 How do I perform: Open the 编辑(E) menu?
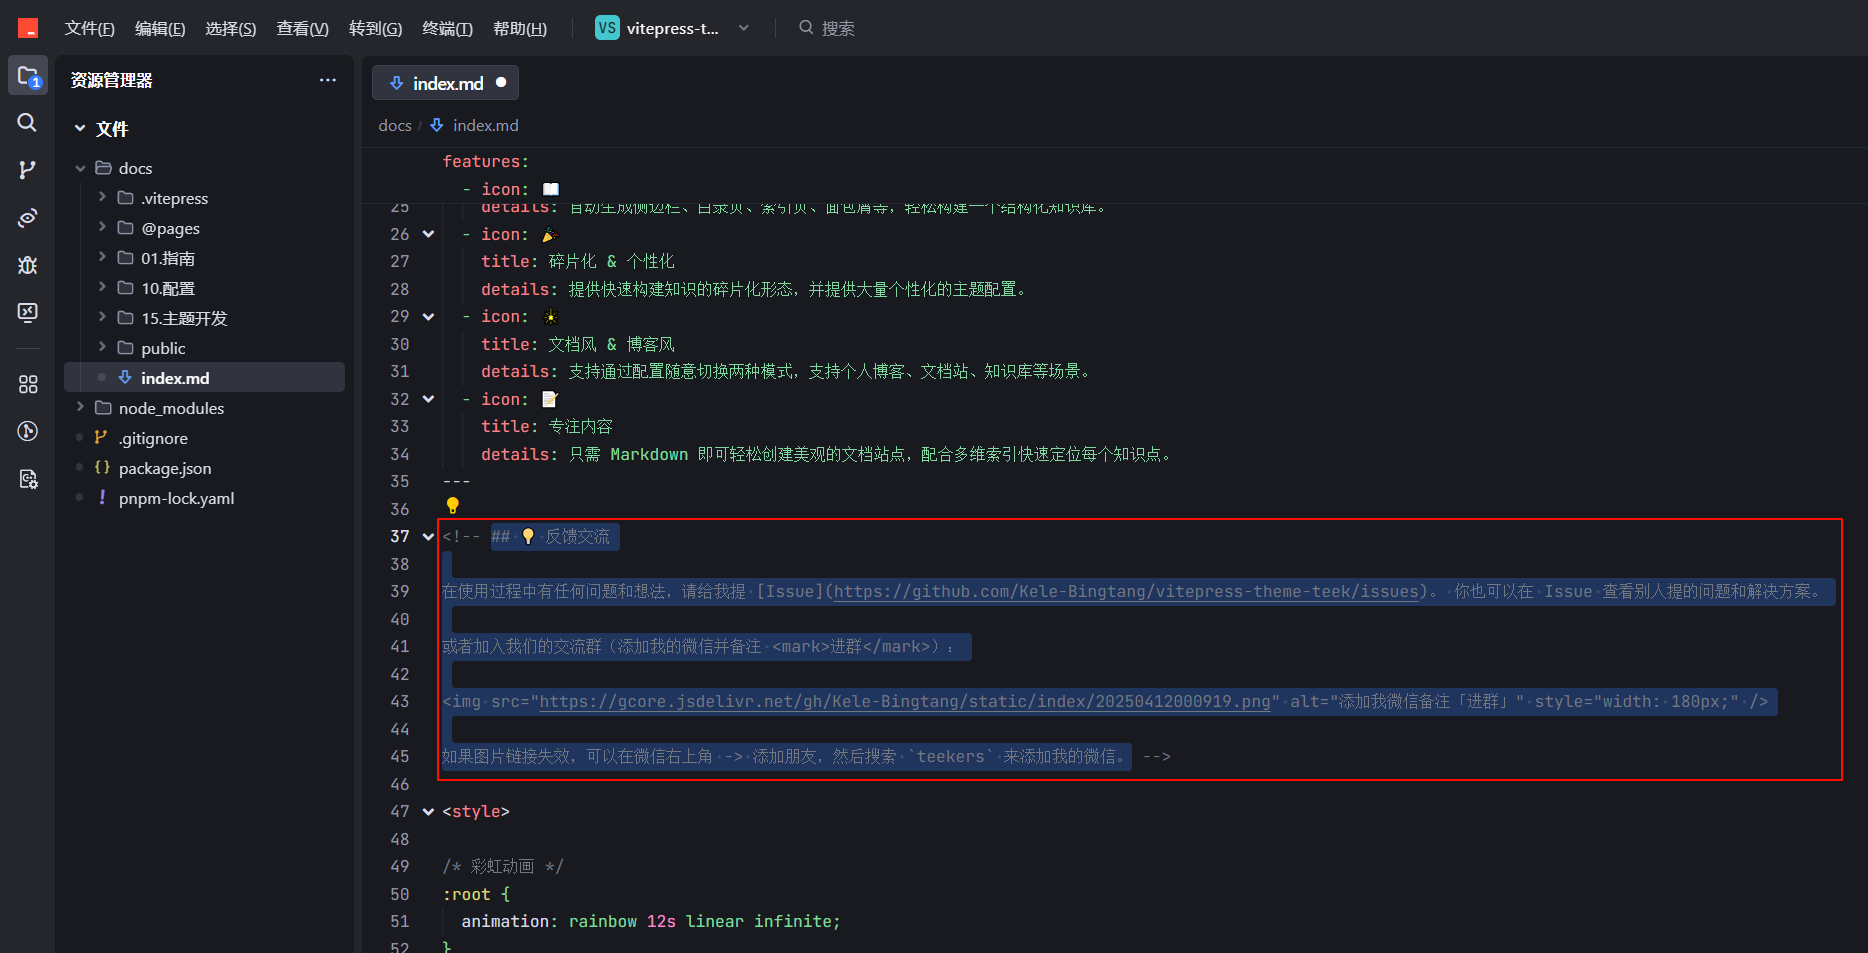160,28
